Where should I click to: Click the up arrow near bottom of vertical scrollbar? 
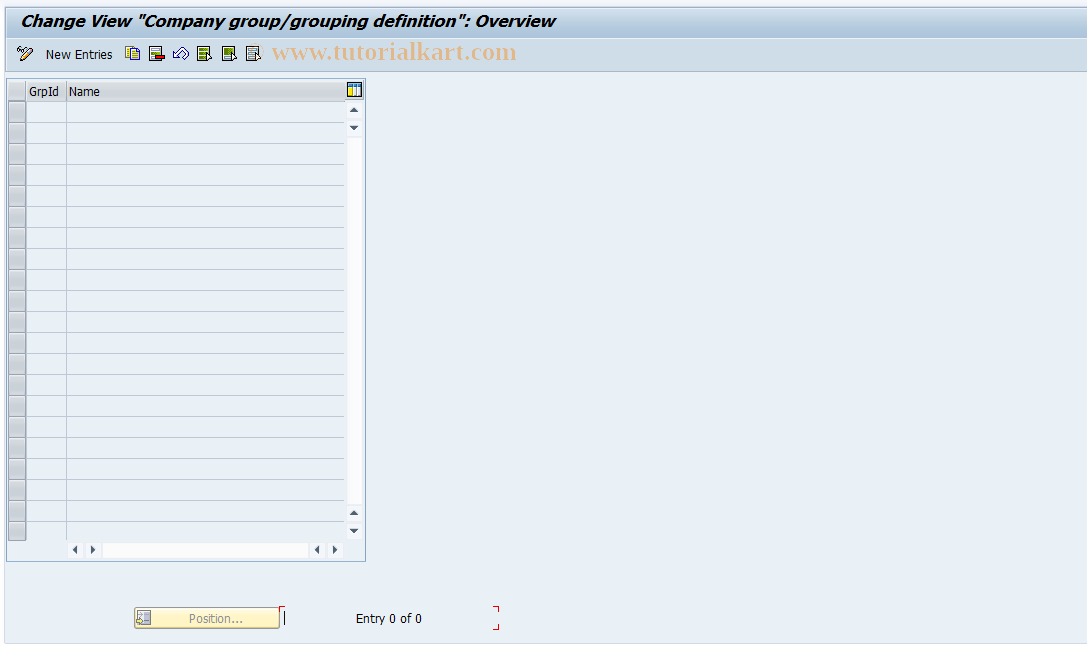354,514
